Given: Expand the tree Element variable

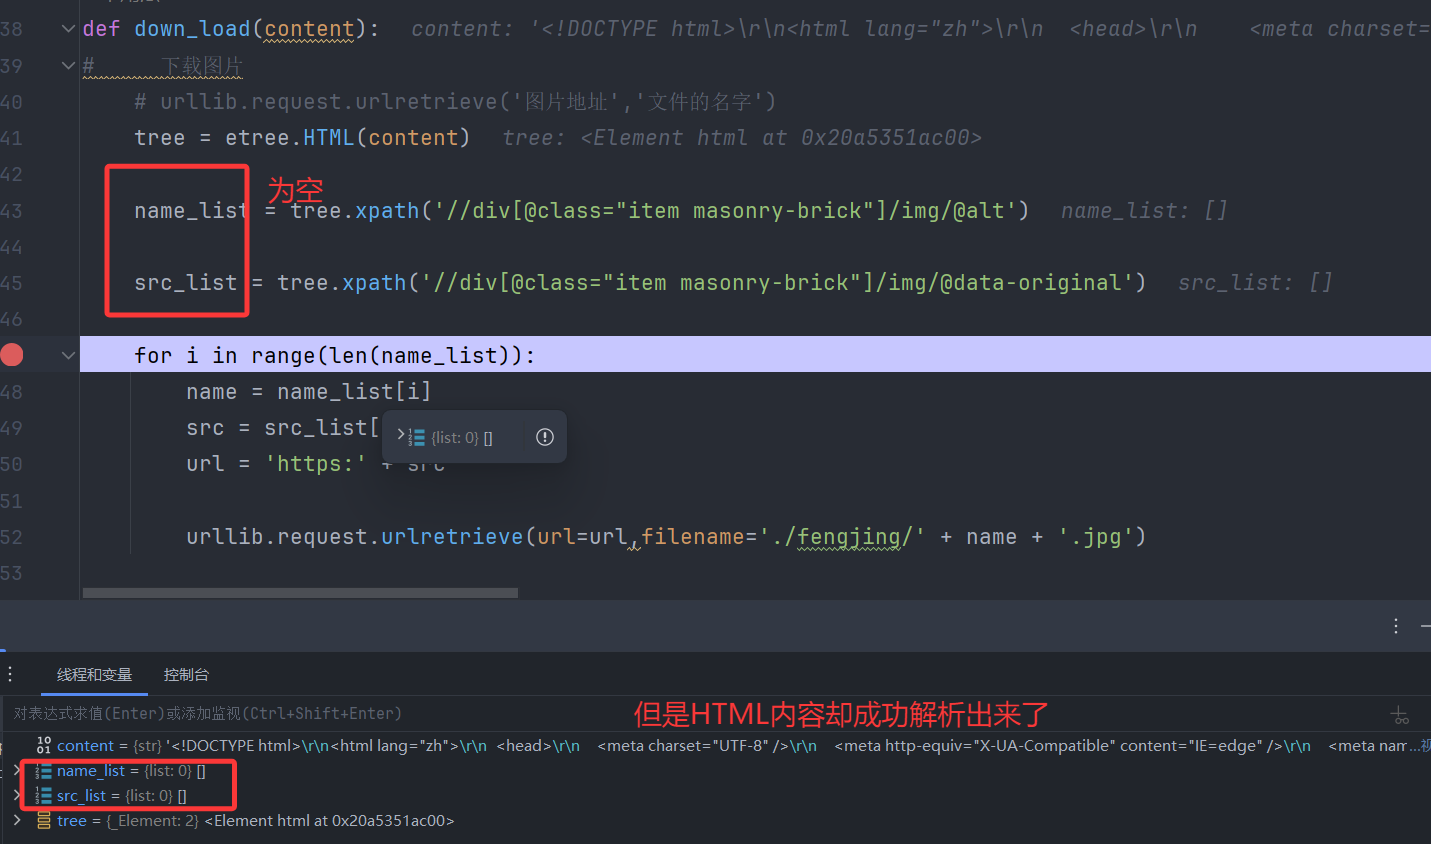Looking at the screenshot, I should pos(17,821).
